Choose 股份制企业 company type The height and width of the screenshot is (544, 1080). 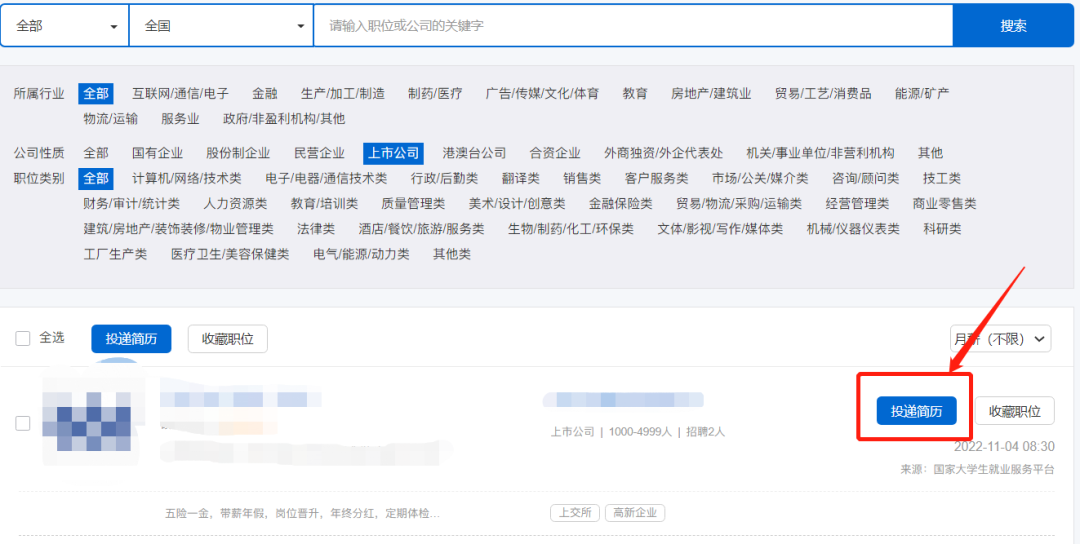(238, 153)
